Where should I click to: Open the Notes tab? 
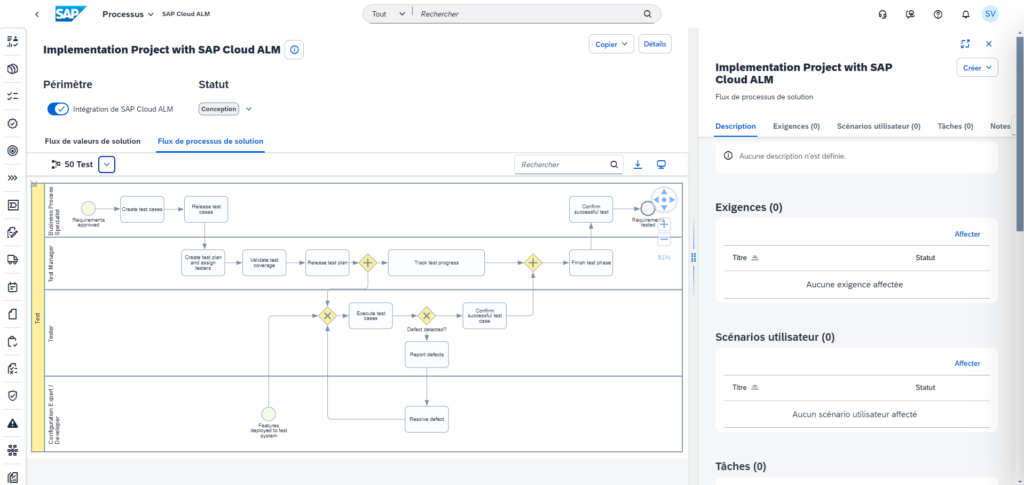[1000, 126]
